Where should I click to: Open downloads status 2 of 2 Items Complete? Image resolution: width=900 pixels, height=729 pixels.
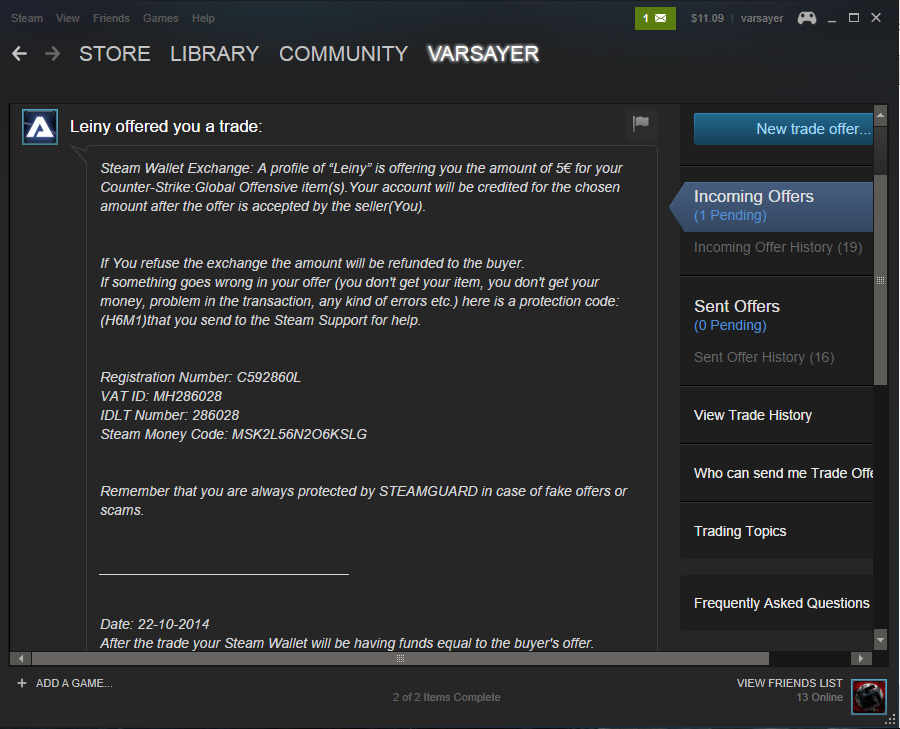point(447,697)
